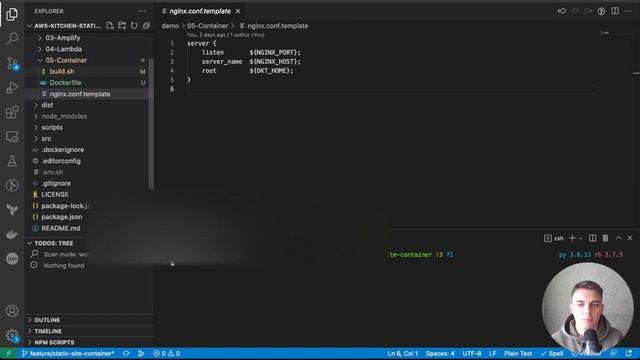This screenshot has width=640, height=360.
Task: Close the nginx.conf.template tab
Action: (x=238, y=11)
